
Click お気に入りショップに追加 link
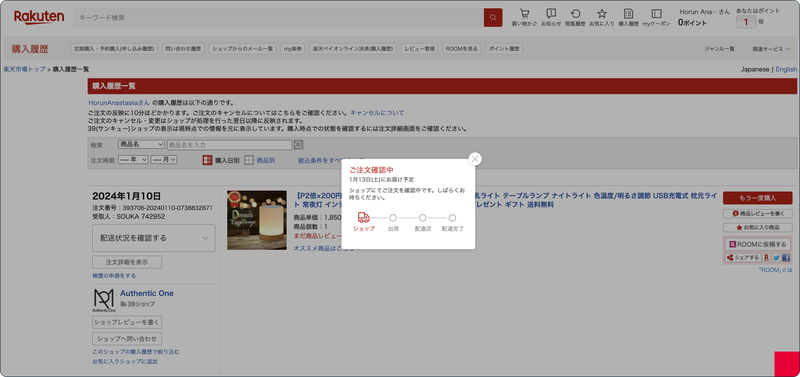pyautogui.click(x=125, y=361)
